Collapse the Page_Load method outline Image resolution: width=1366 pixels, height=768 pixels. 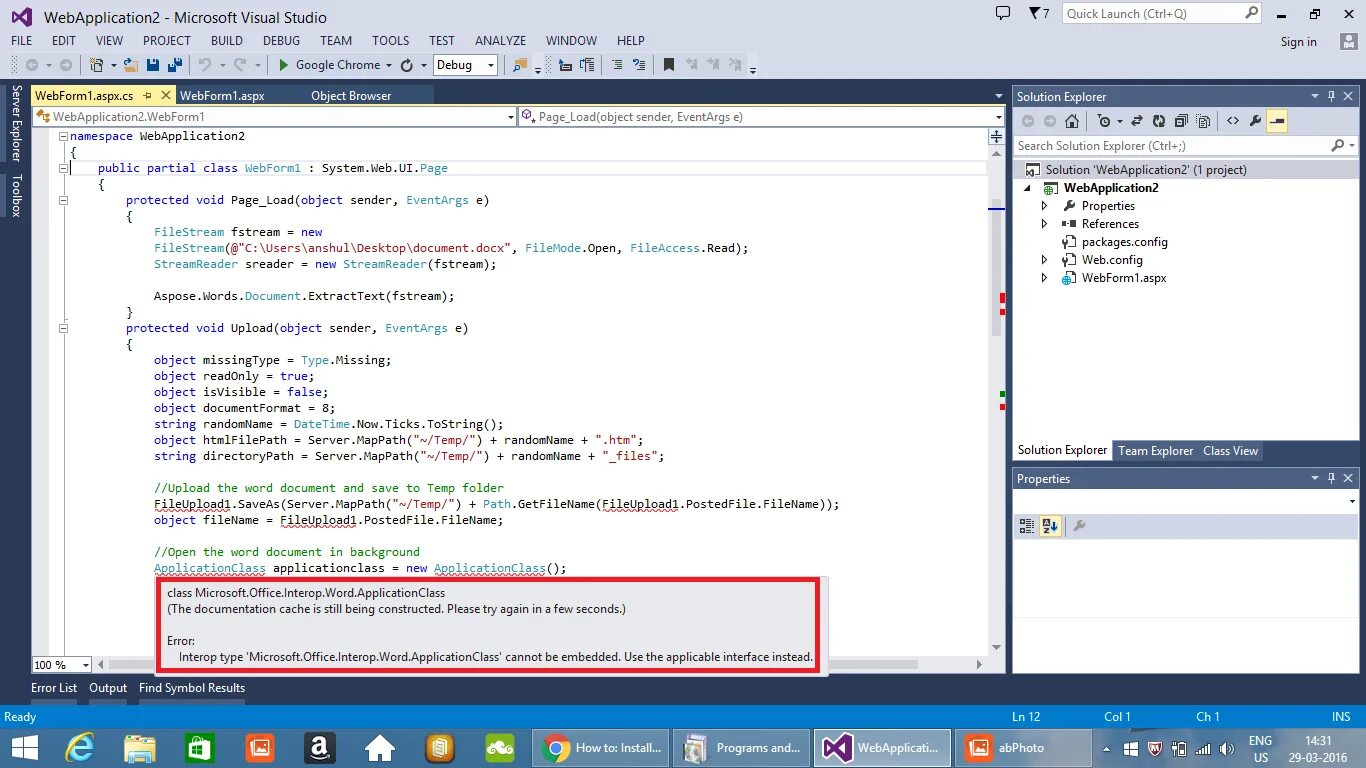pyautogui.click(x=63, y=200)
